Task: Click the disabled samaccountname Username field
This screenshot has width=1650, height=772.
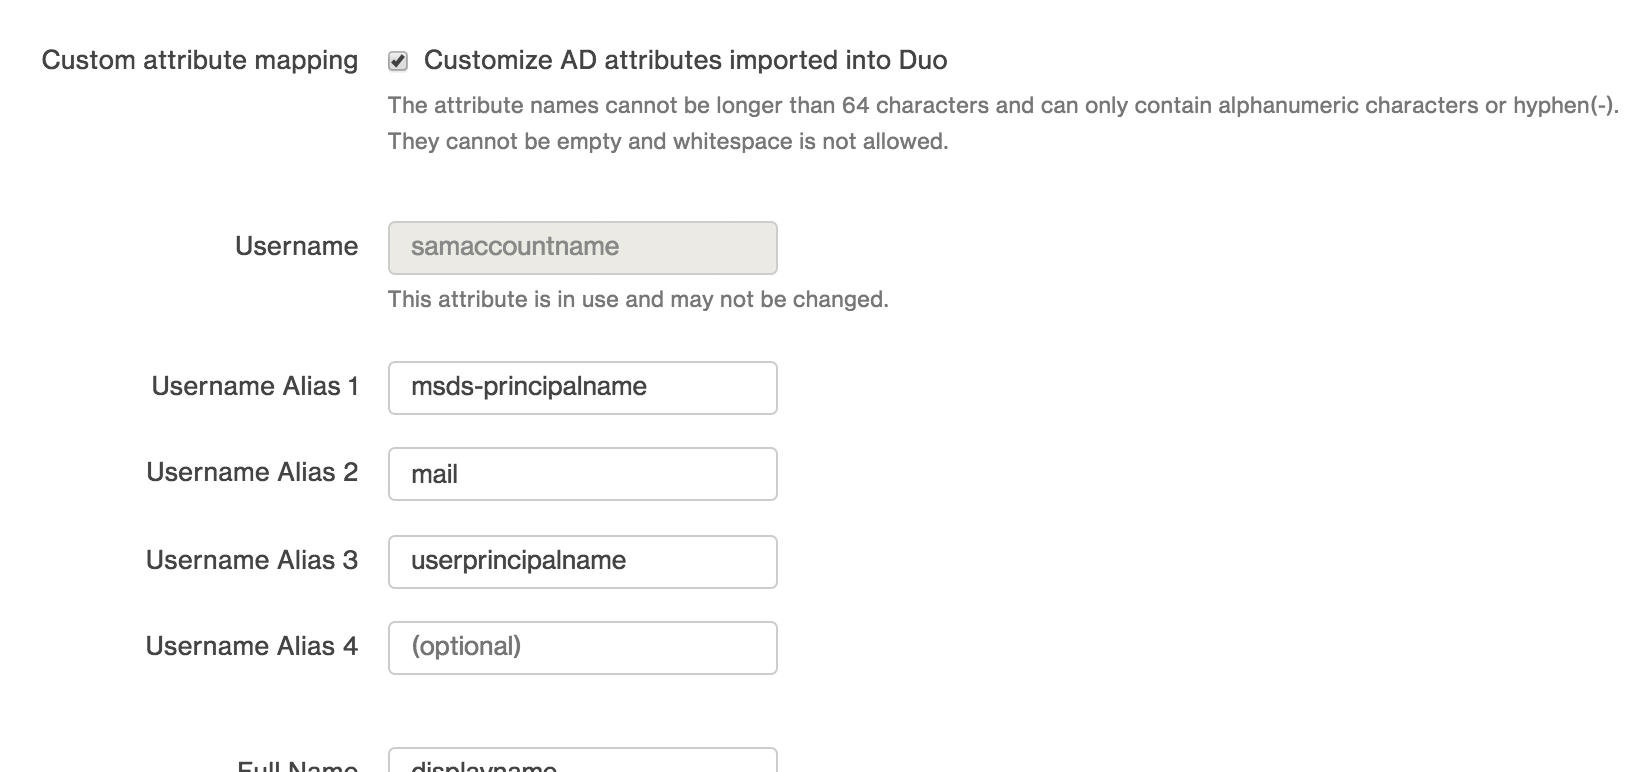Action: tap(583, 248)
